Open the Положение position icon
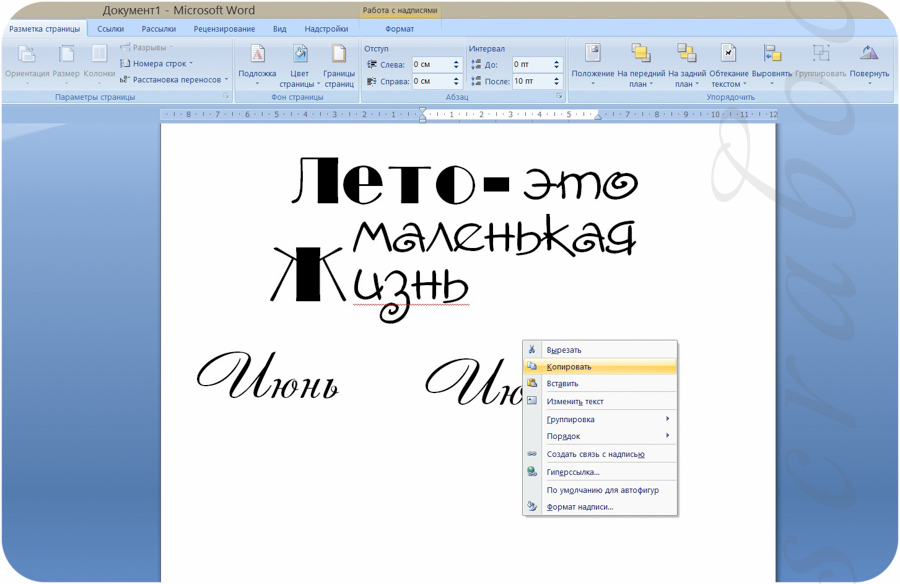 592,53
